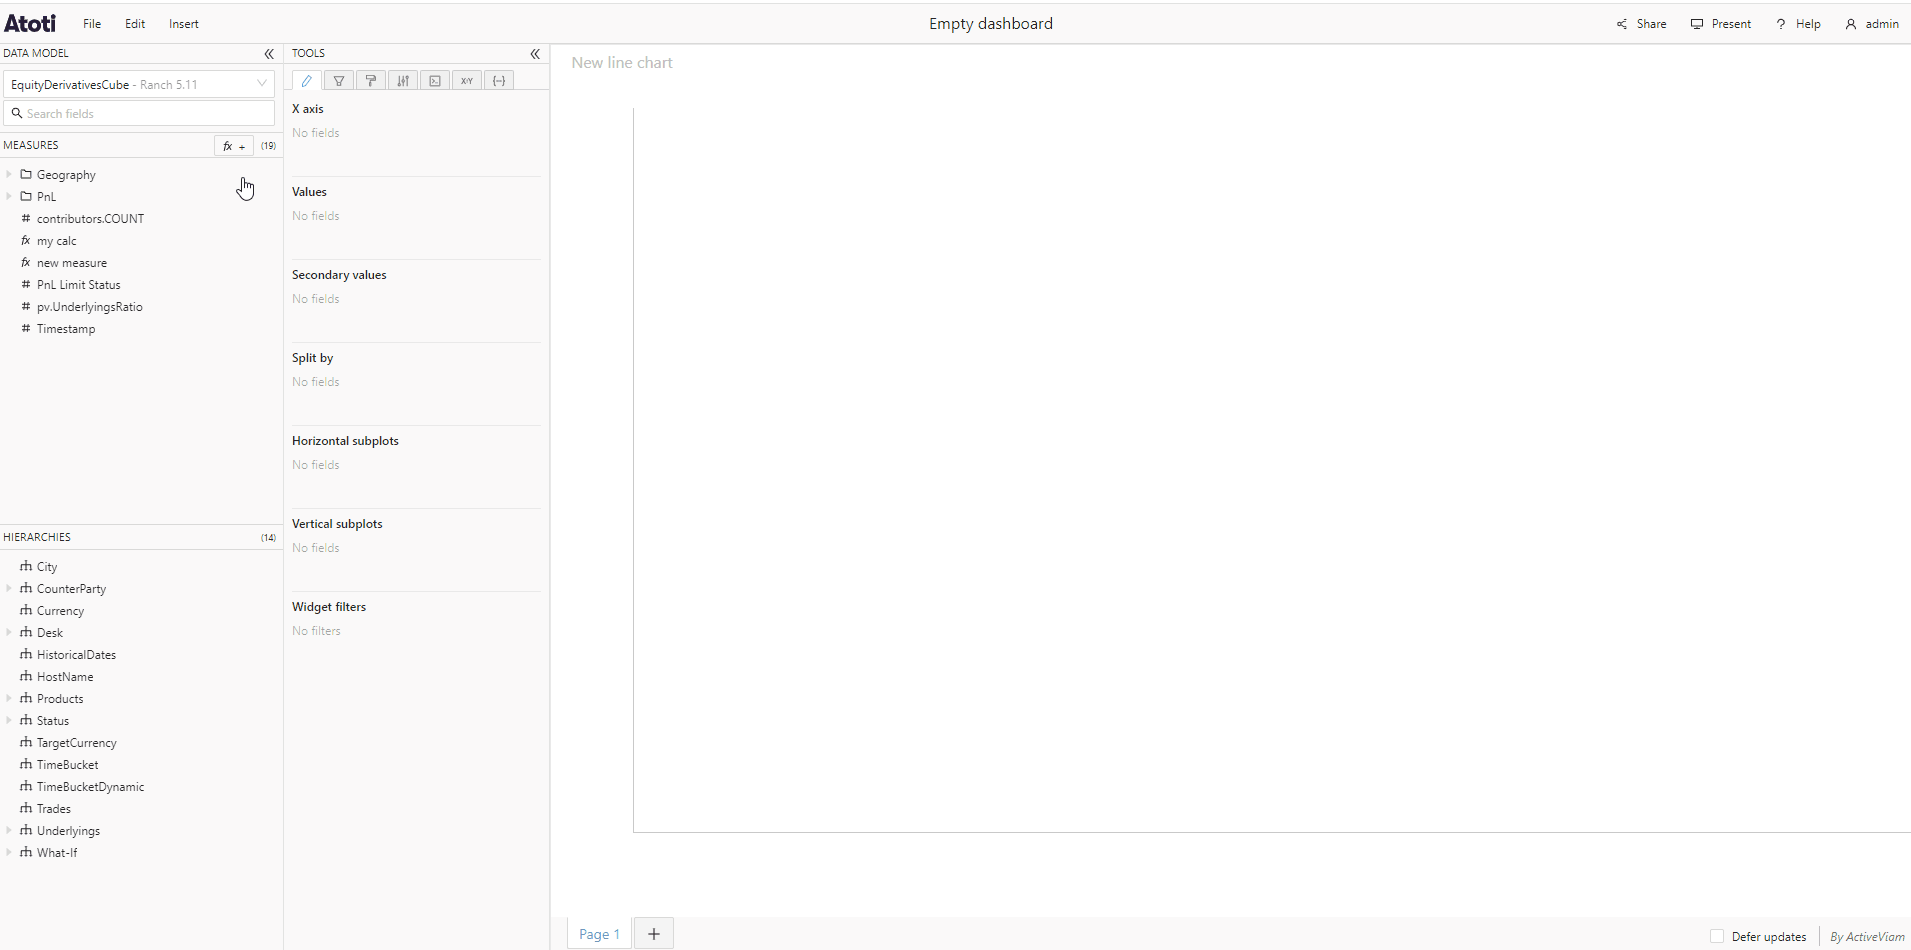The width and height of the screenshot is (1911, 950).
Task: Click the hierarchies count (14) badge
Action: pyautogui.click(x=268, y=538)
